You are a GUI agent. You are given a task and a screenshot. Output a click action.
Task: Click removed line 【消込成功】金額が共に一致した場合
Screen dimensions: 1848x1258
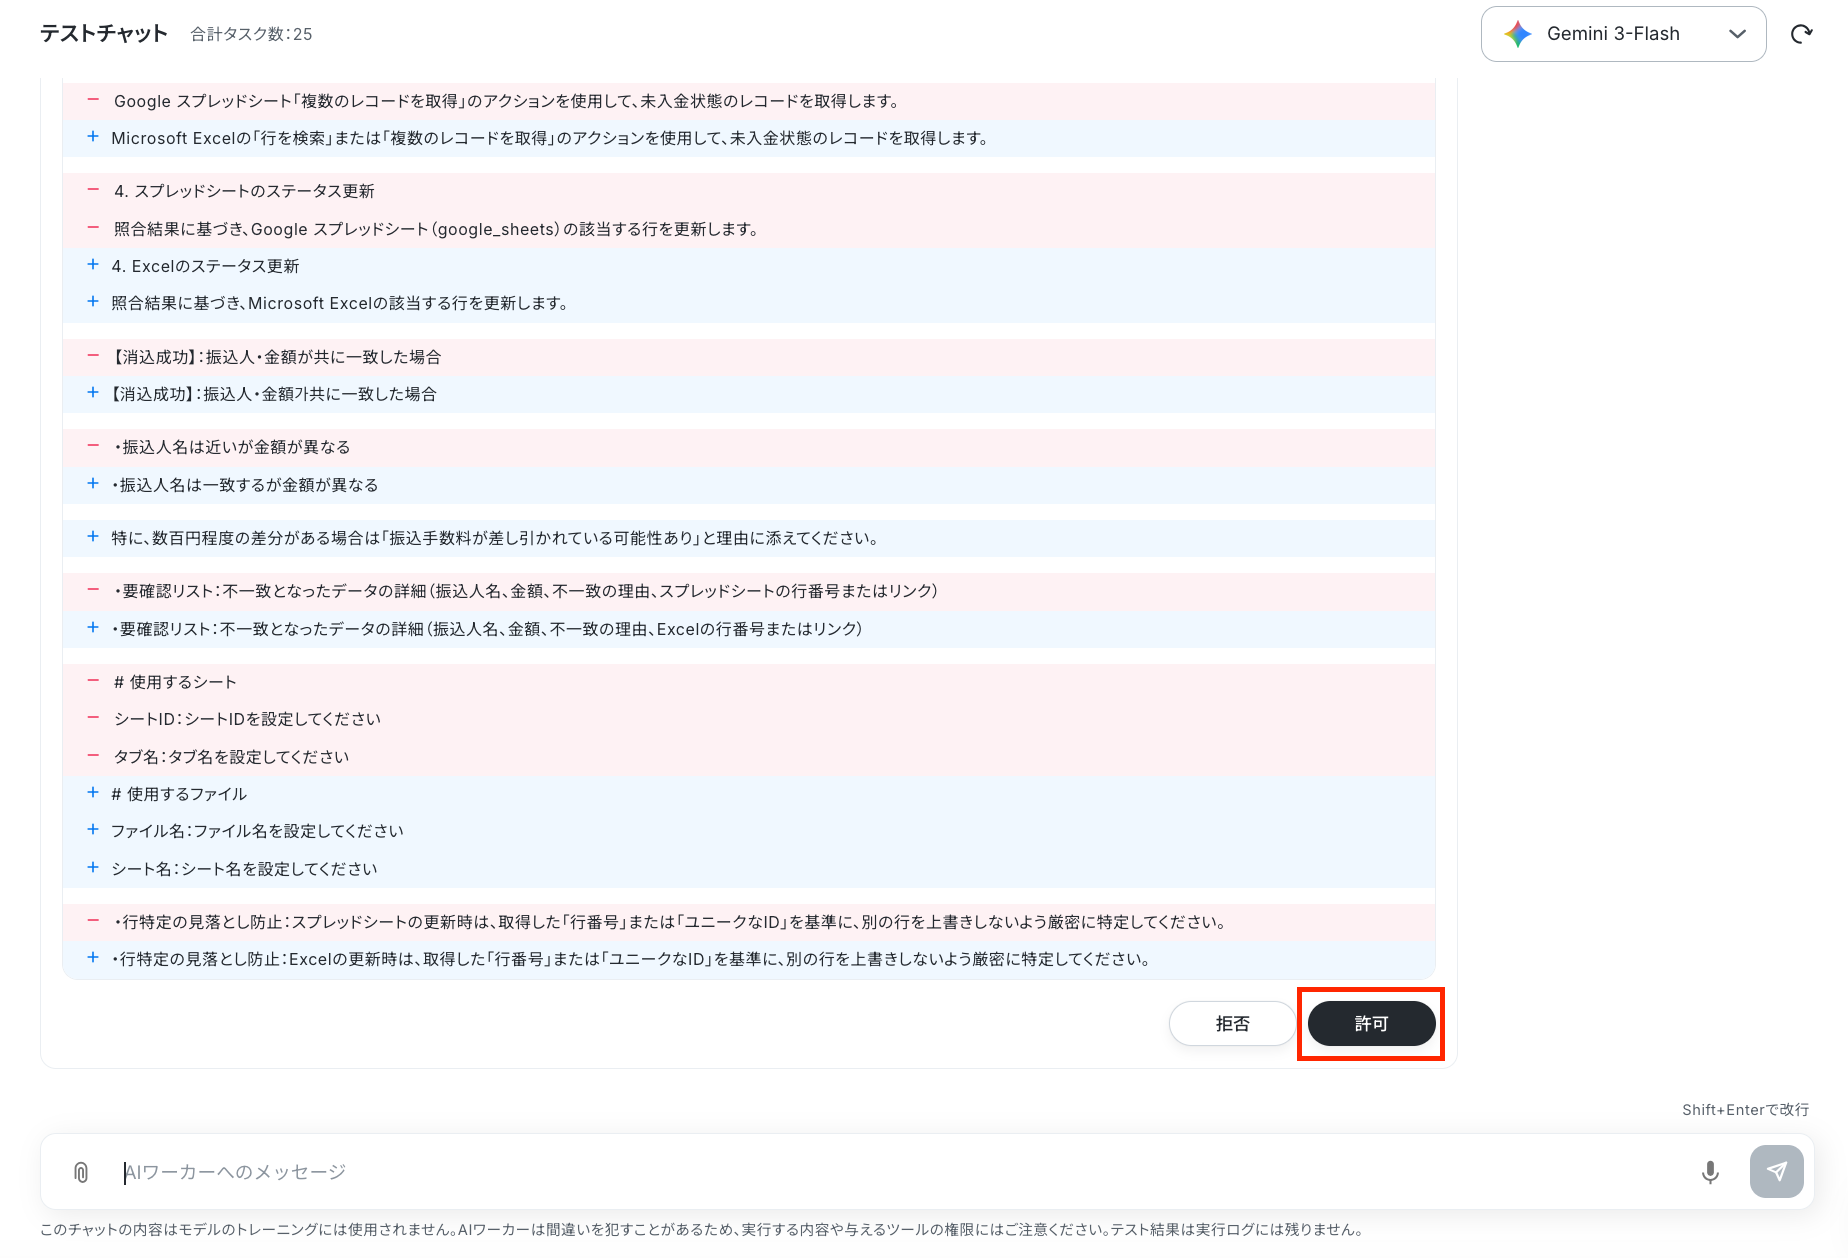click(749, 357)
